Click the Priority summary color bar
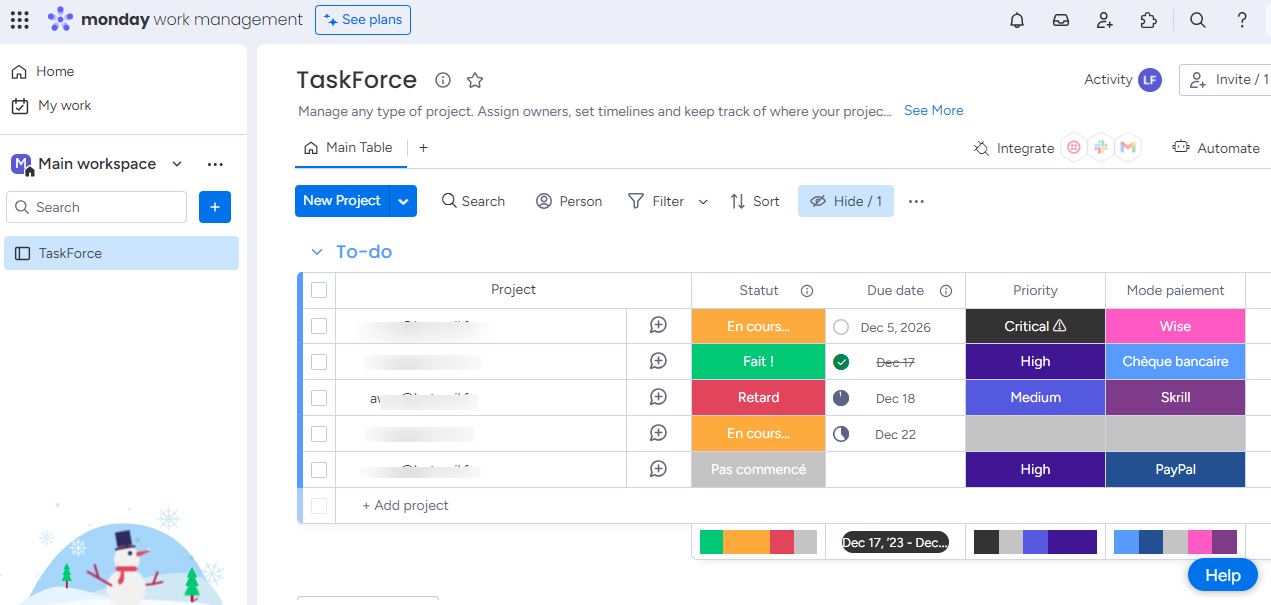The image size is (1271, 605). (x=1035, y=542)
